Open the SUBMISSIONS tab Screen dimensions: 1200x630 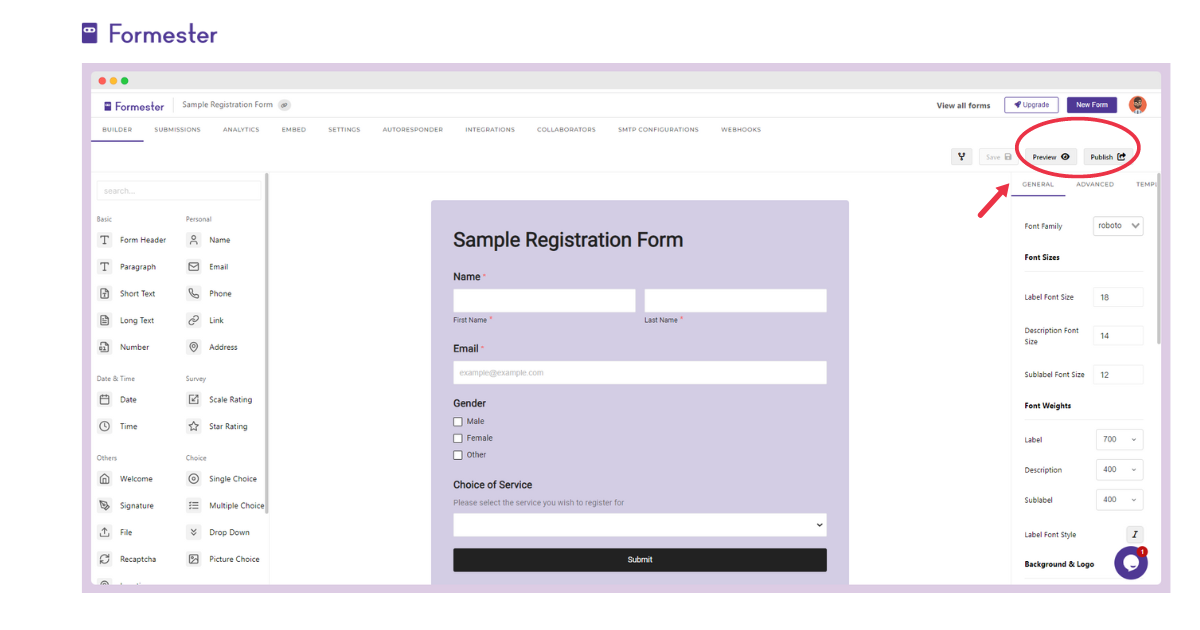click(x=177, y=129)
